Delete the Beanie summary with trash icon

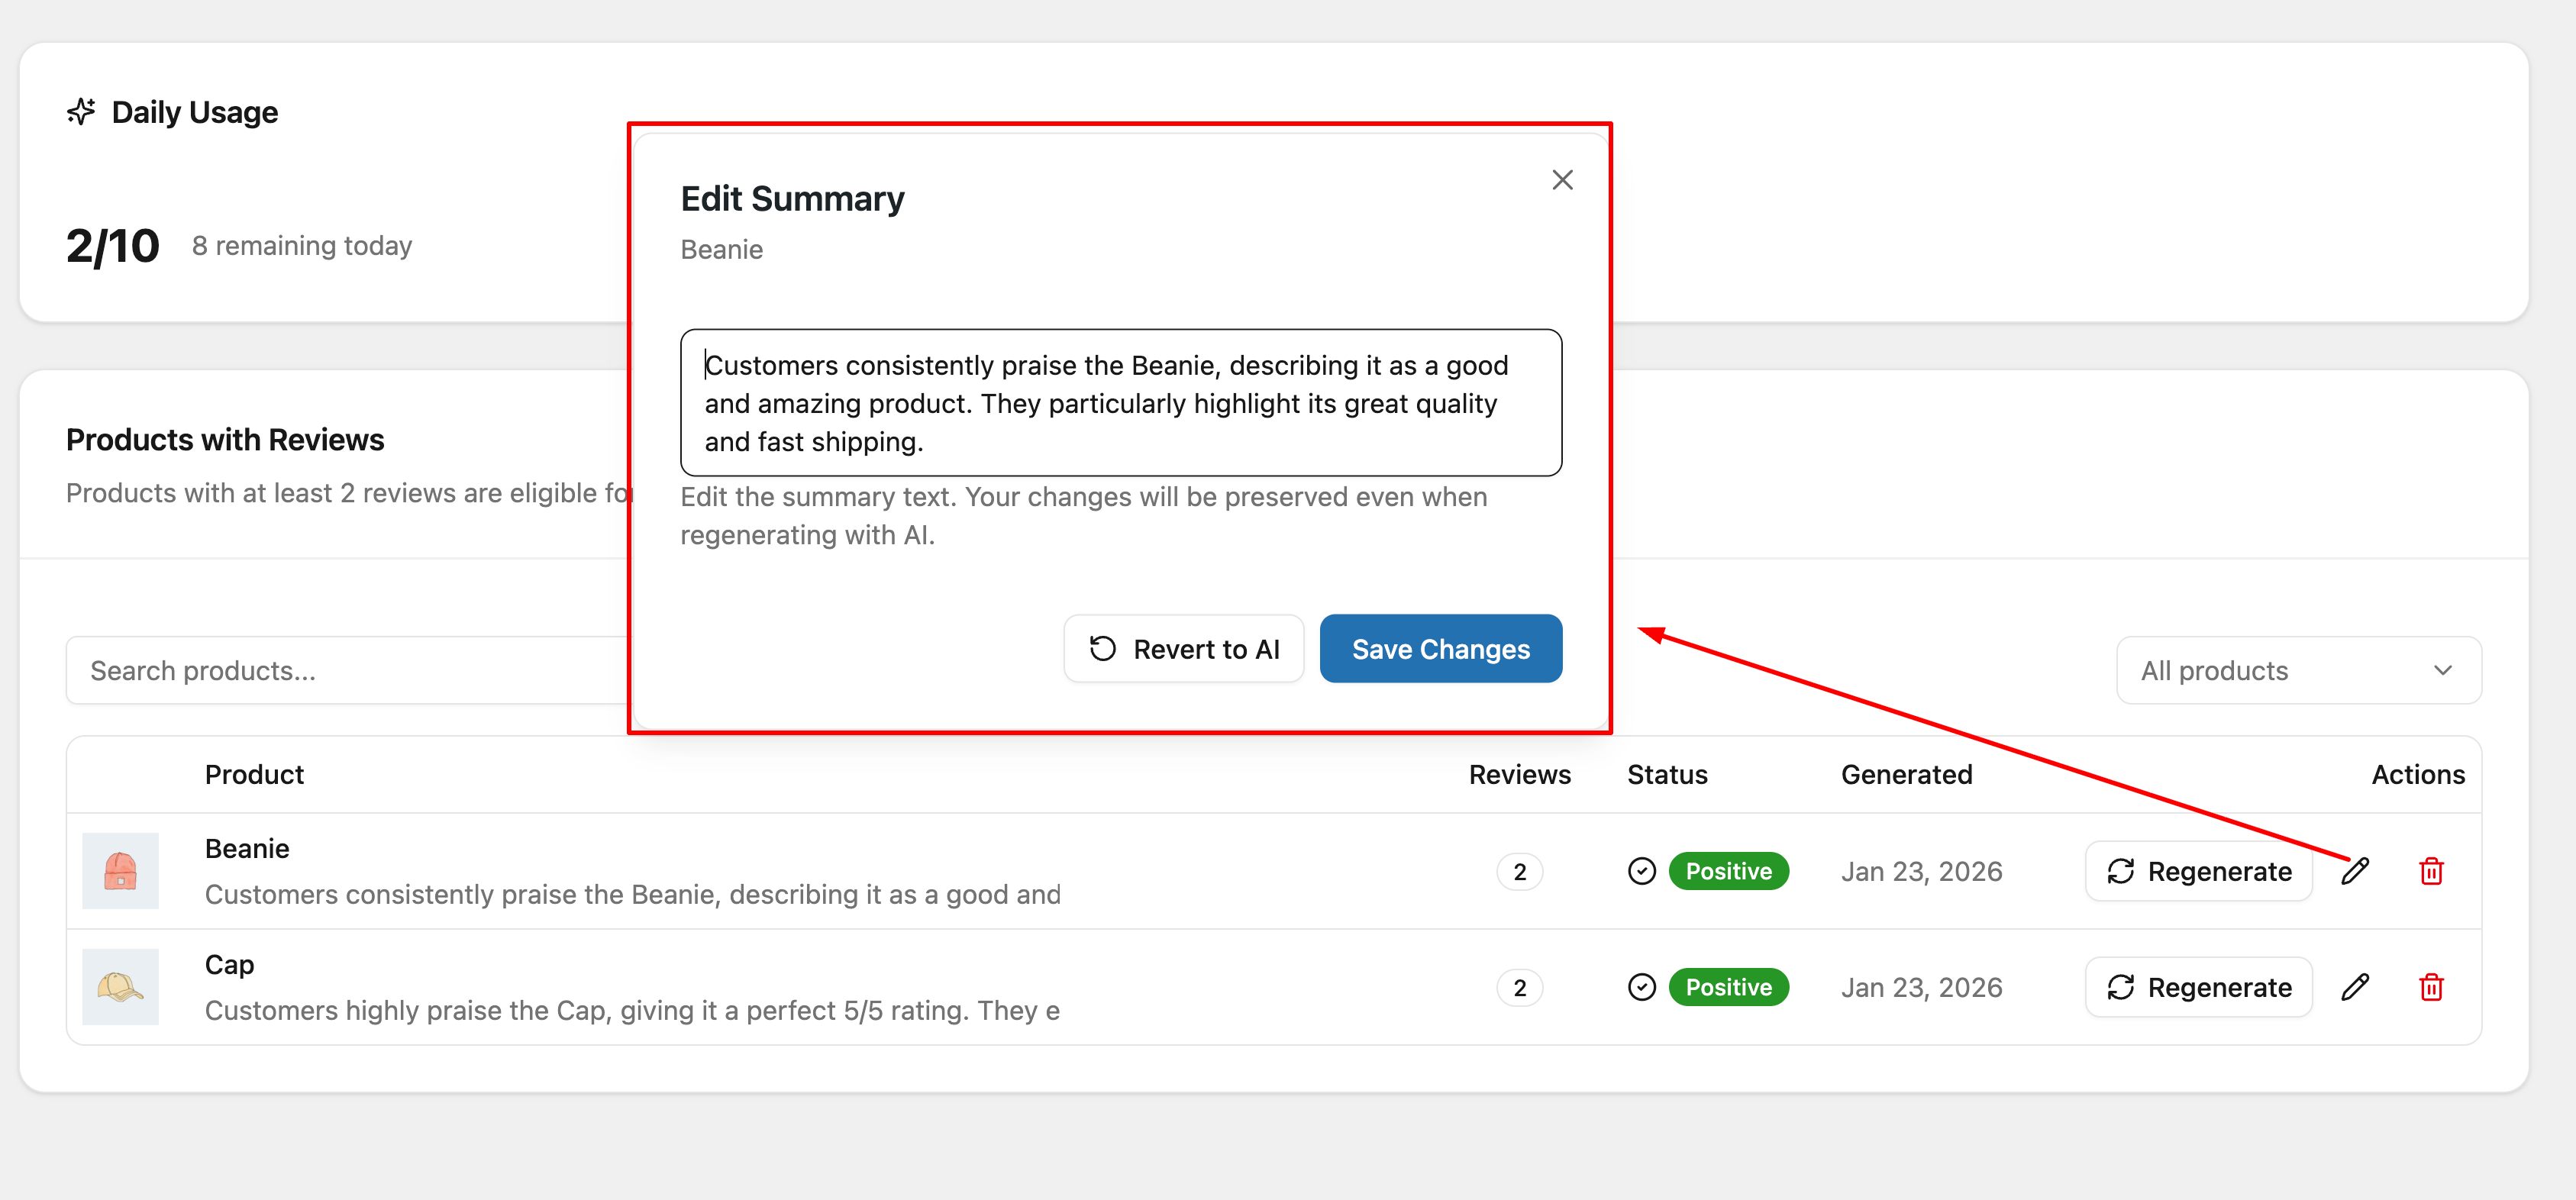[x=2431, y=871]
